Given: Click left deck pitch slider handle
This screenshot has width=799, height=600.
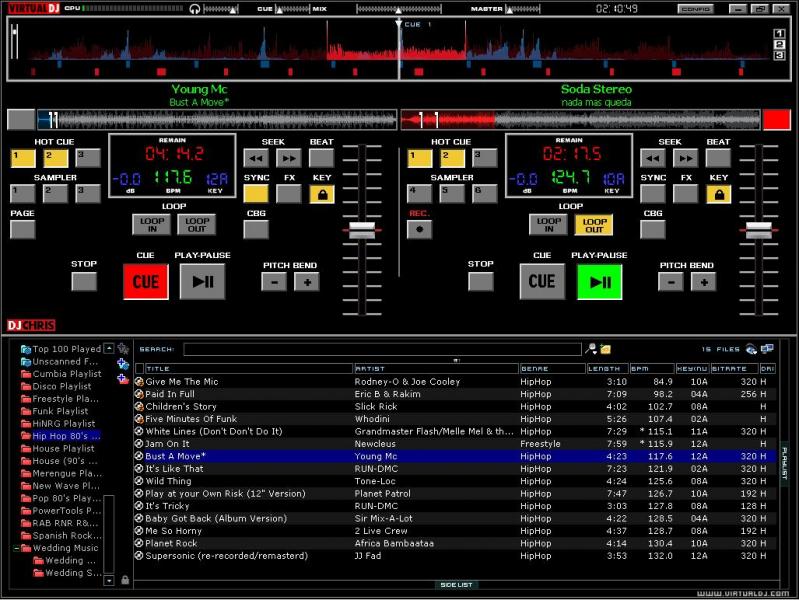Looking at the screenshot, I should (362, 230).
